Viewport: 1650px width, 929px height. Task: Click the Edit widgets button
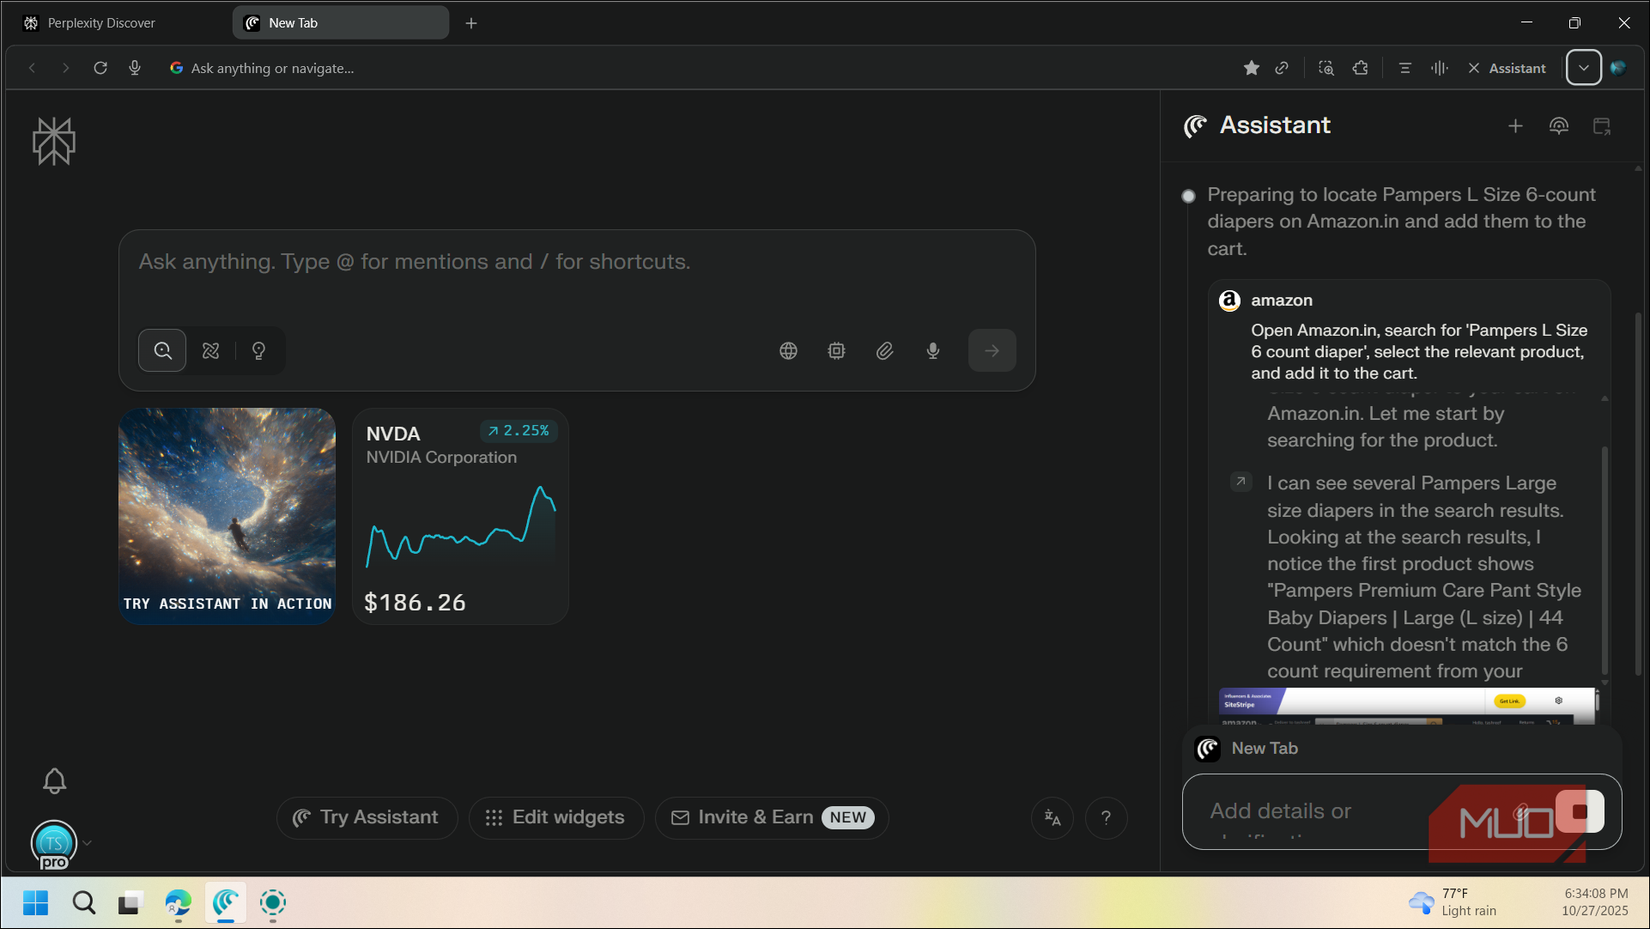556,818
